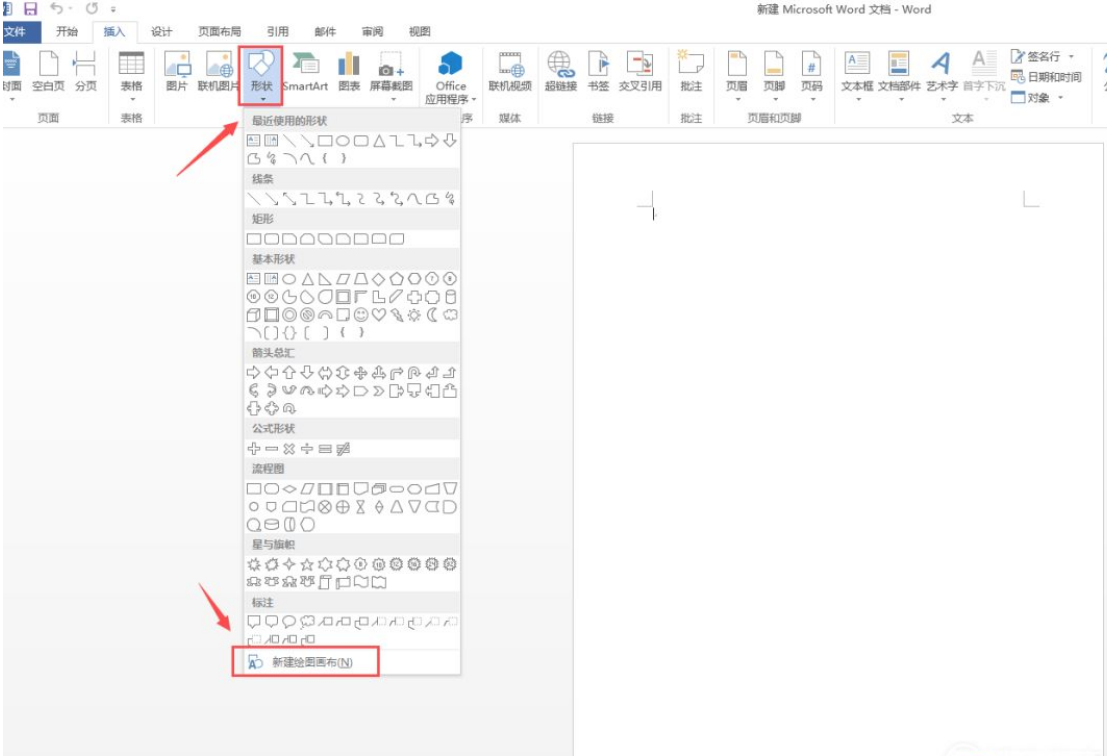Image resolution: width=1107 pixels, height=756 pixels.
Task: Pick the five-point star in 星与旗帜
Action: click(307, 565)
